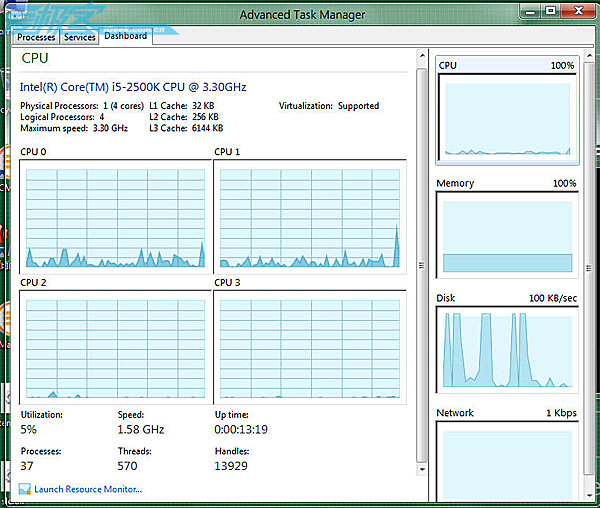Select the Memory usage thumbnail in sidebar
Screen dimensions: 600x508
[506, 232]
